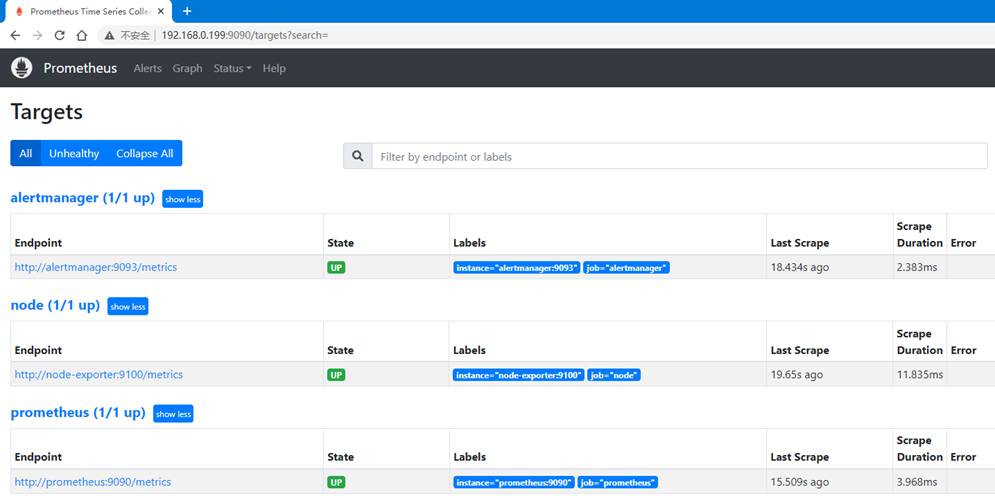Click the UP badge in node-exporter row
The height and width of the screenshot is (496, 995).
click(x=336, y=375)
